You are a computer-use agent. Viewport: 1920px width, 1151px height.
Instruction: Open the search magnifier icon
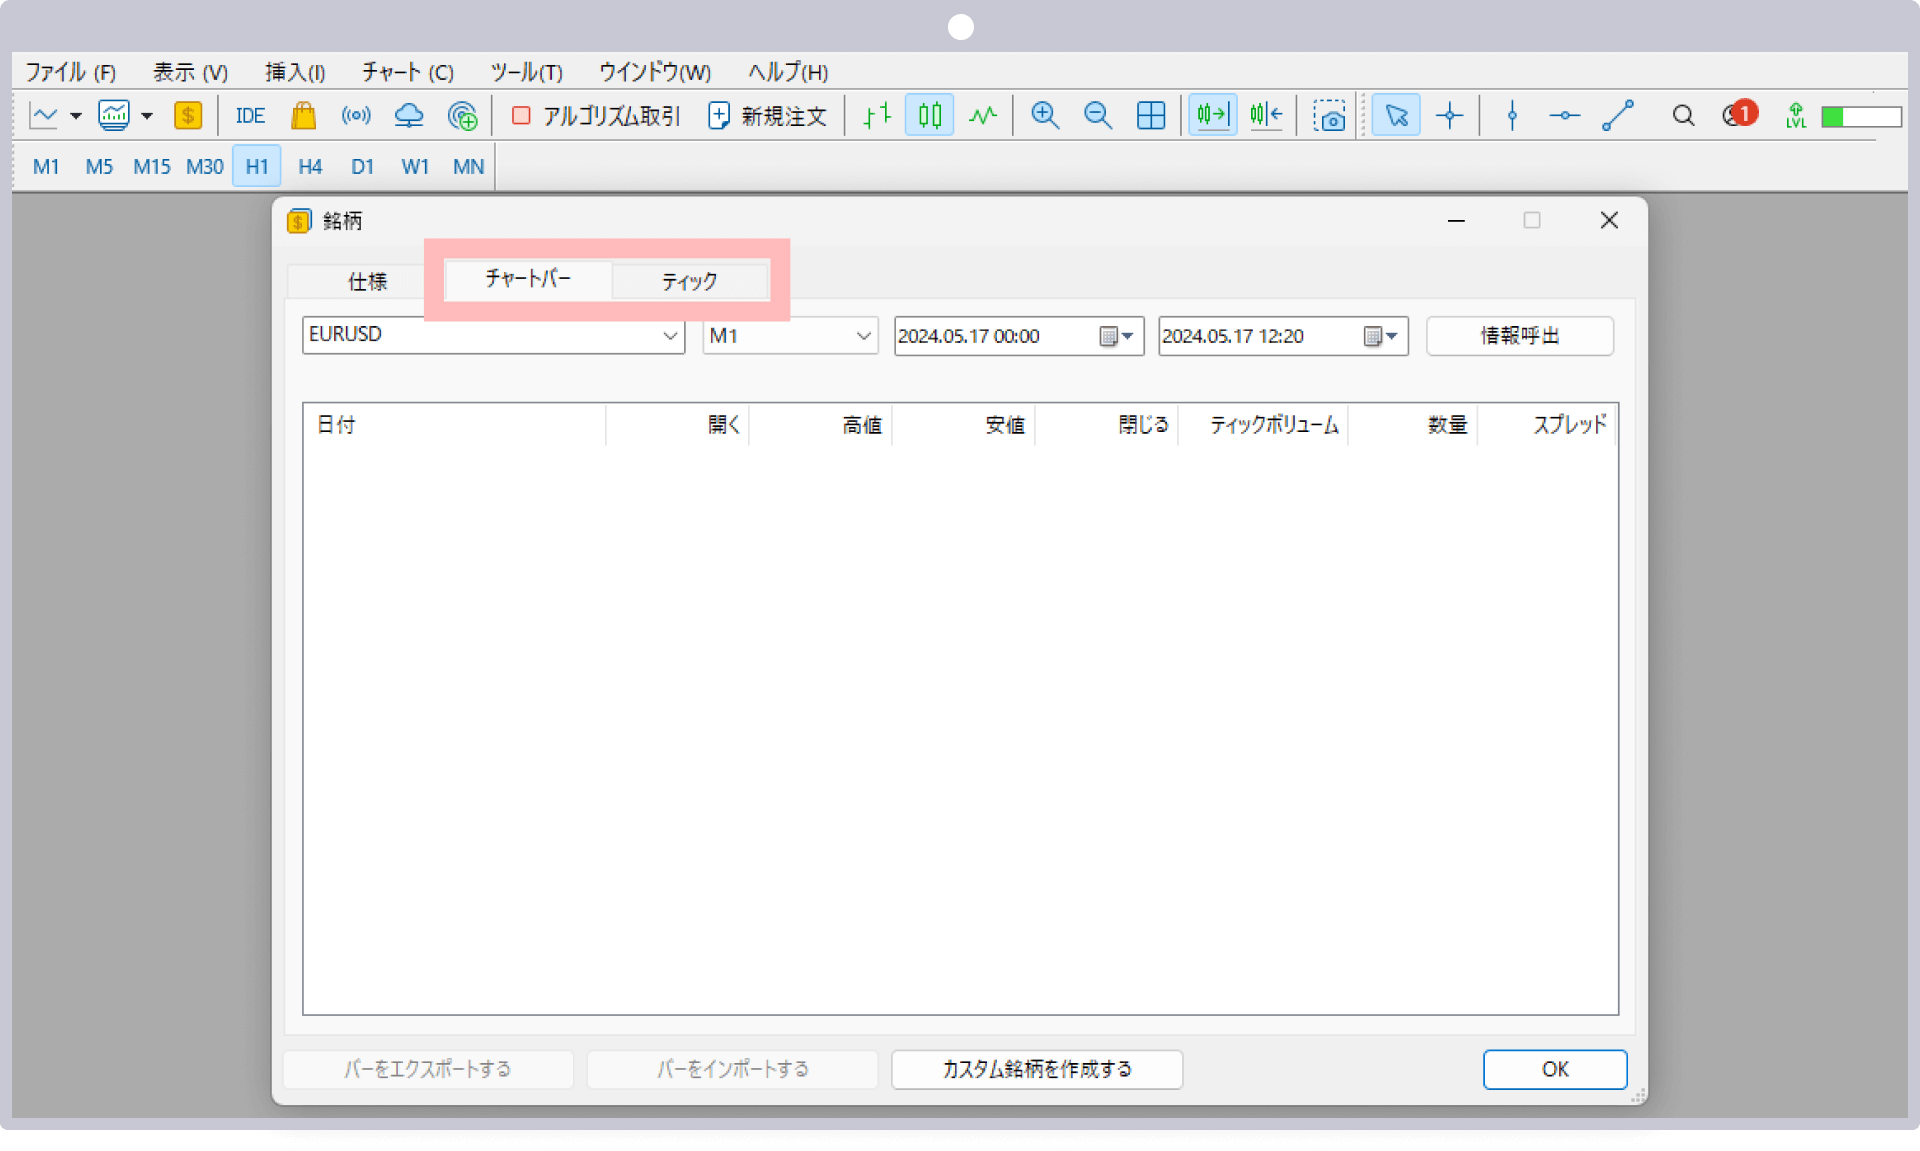[1683, 116]
